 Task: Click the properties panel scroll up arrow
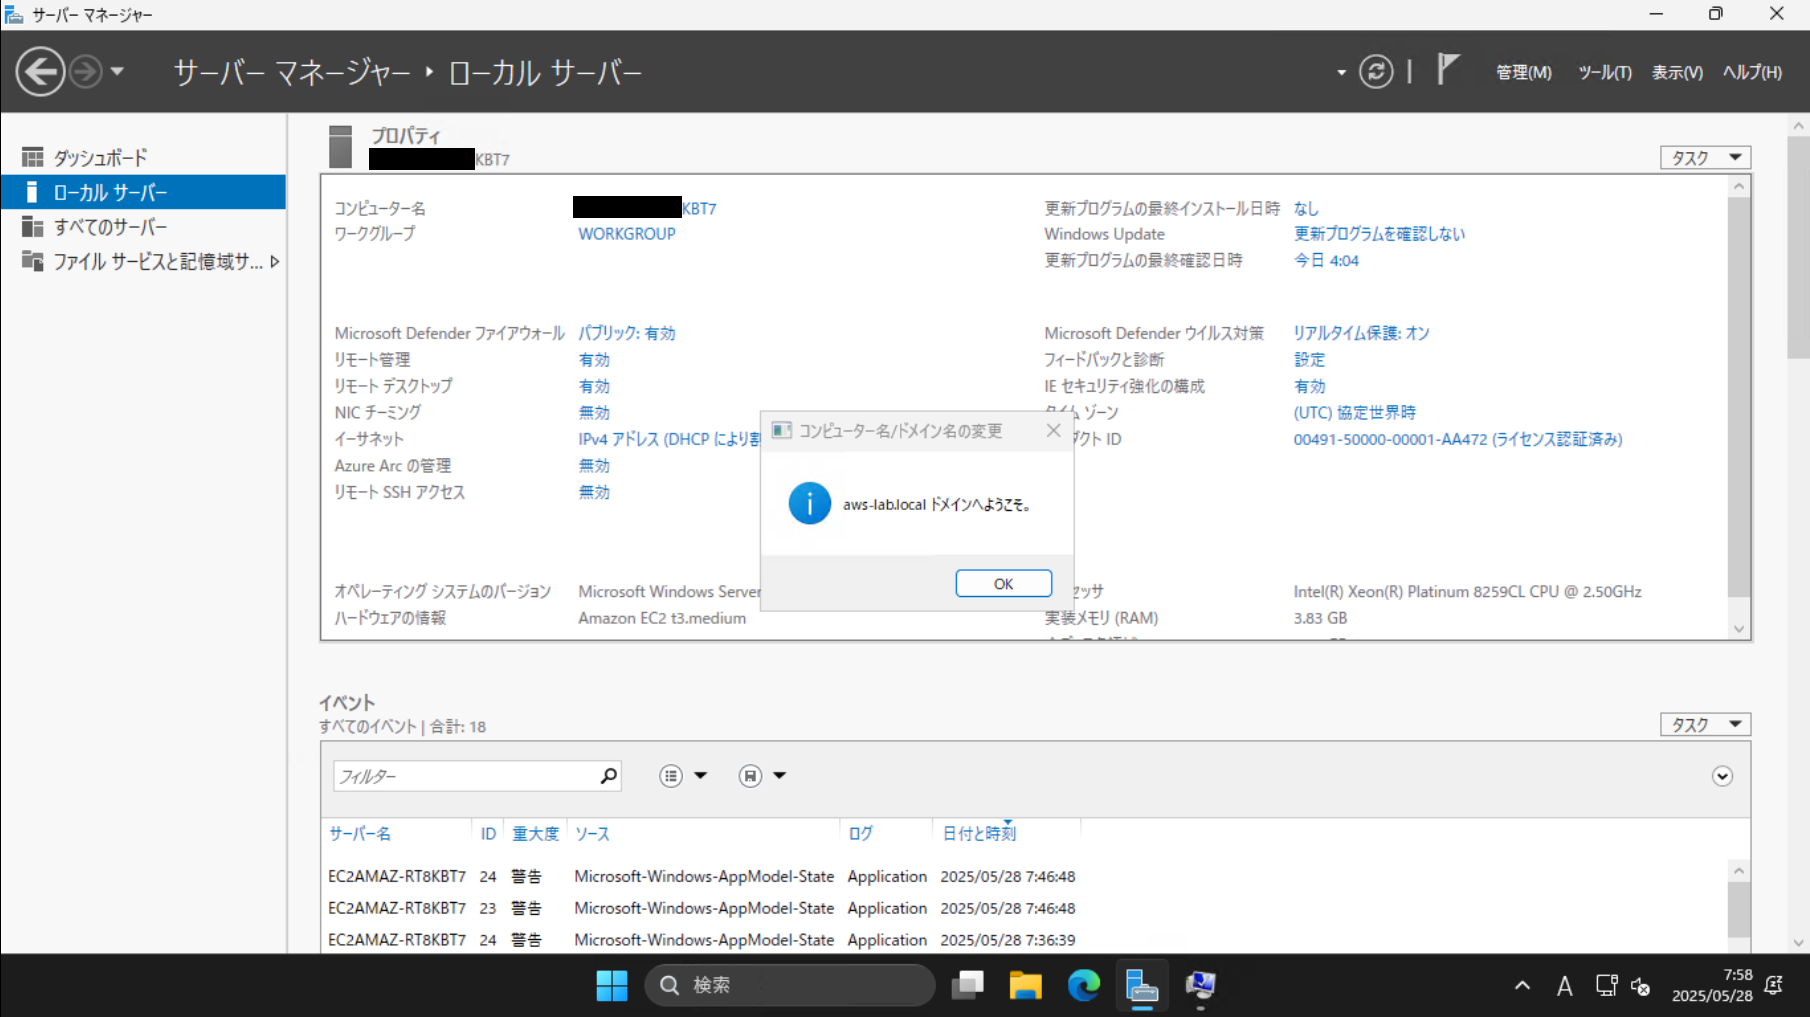1739,186
